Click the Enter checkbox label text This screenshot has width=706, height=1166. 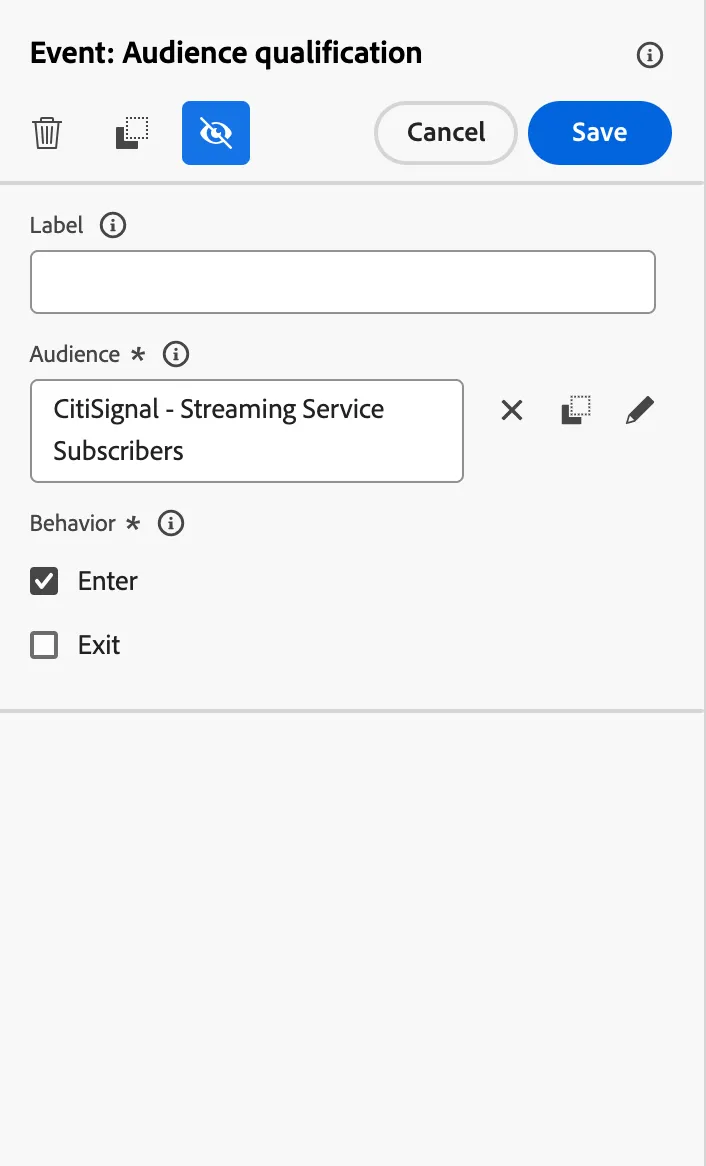coord(108,581)
